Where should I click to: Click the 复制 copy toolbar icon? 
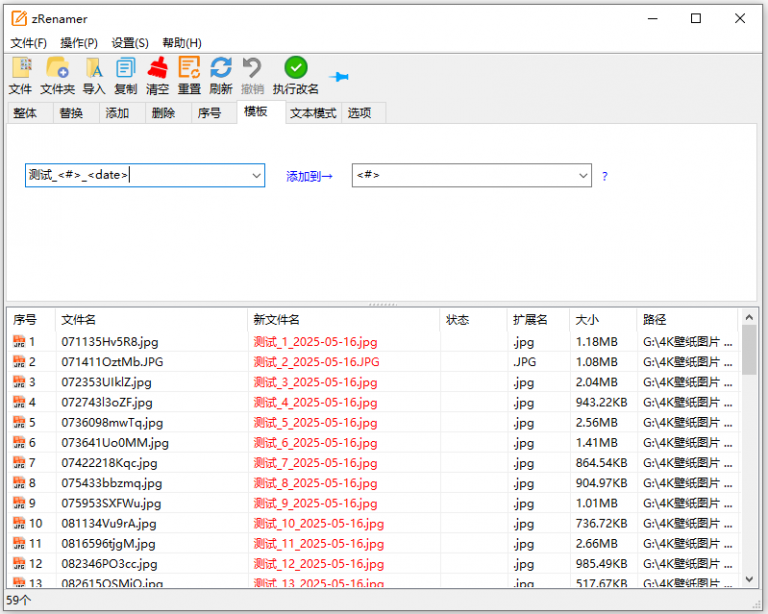tap(125, 75)
